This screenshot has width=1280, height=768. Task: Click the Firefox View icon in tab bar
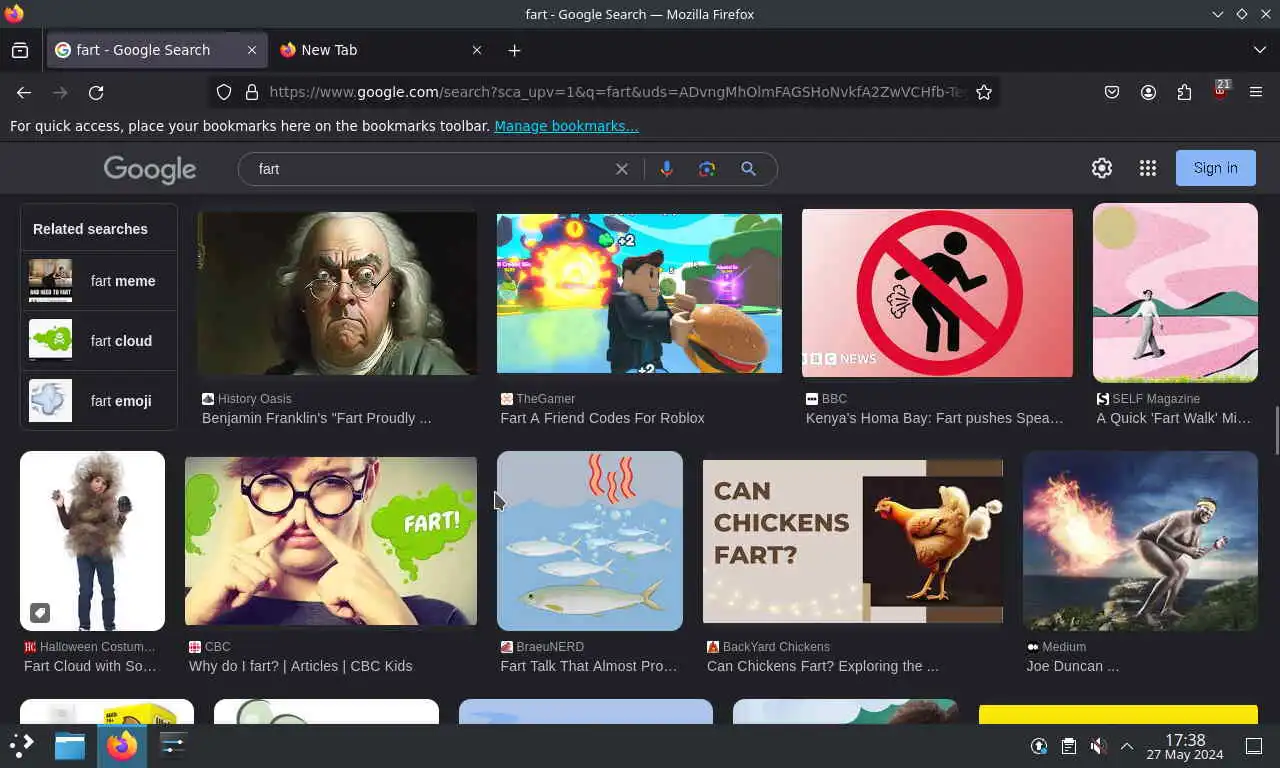coord(20,50)
